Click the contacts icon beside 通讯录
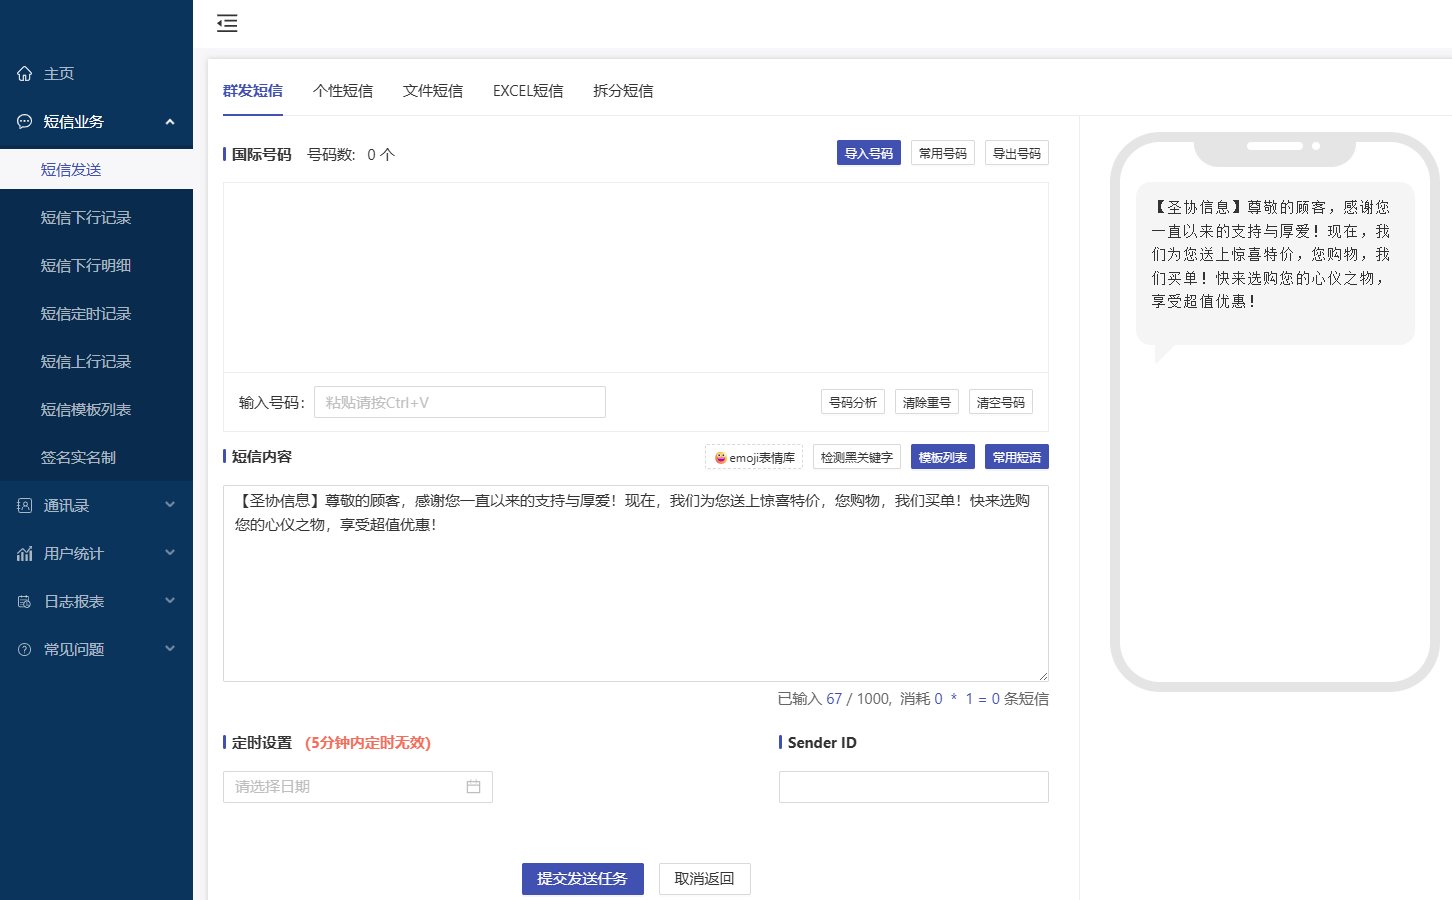Image resolution: width=1452 pixels, height=900 pixels. [25, 506]
